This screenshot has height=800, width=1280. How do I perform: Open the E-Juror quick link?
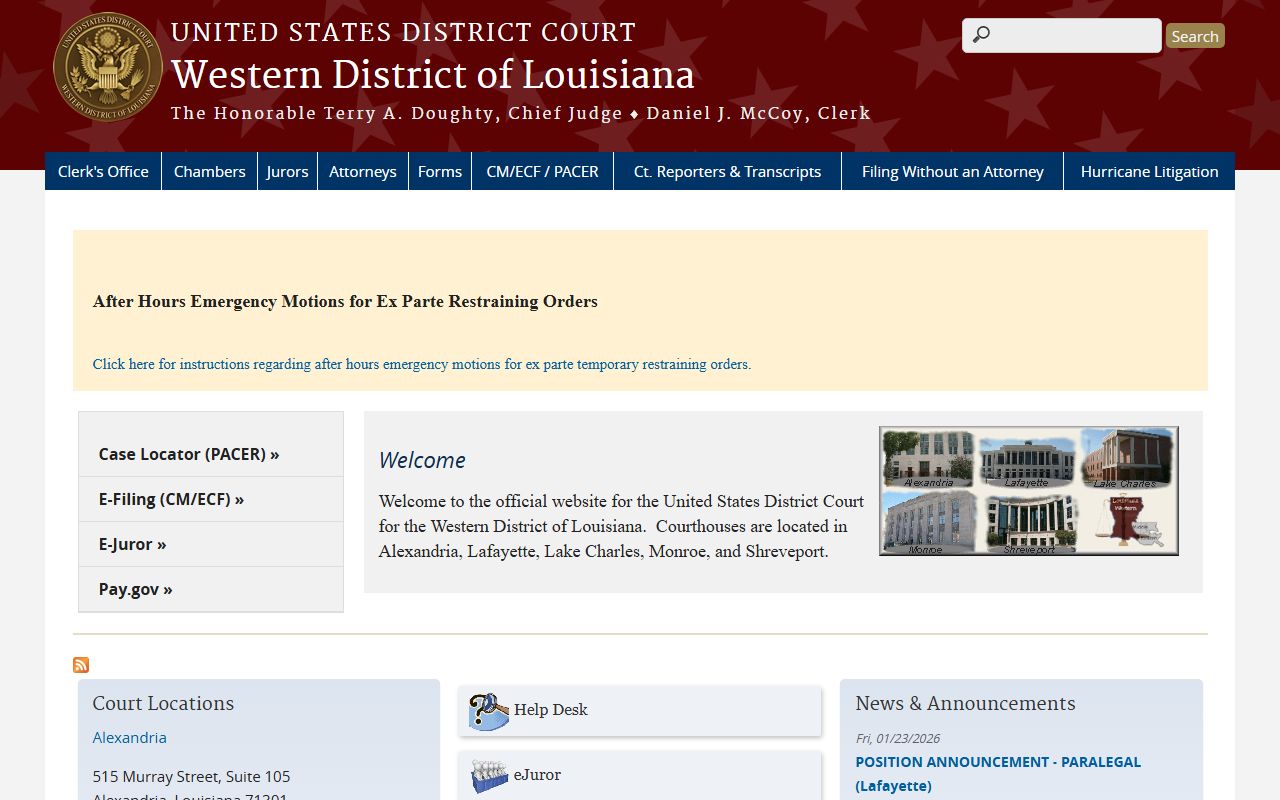pyautogui.click(x=132, y=544)
